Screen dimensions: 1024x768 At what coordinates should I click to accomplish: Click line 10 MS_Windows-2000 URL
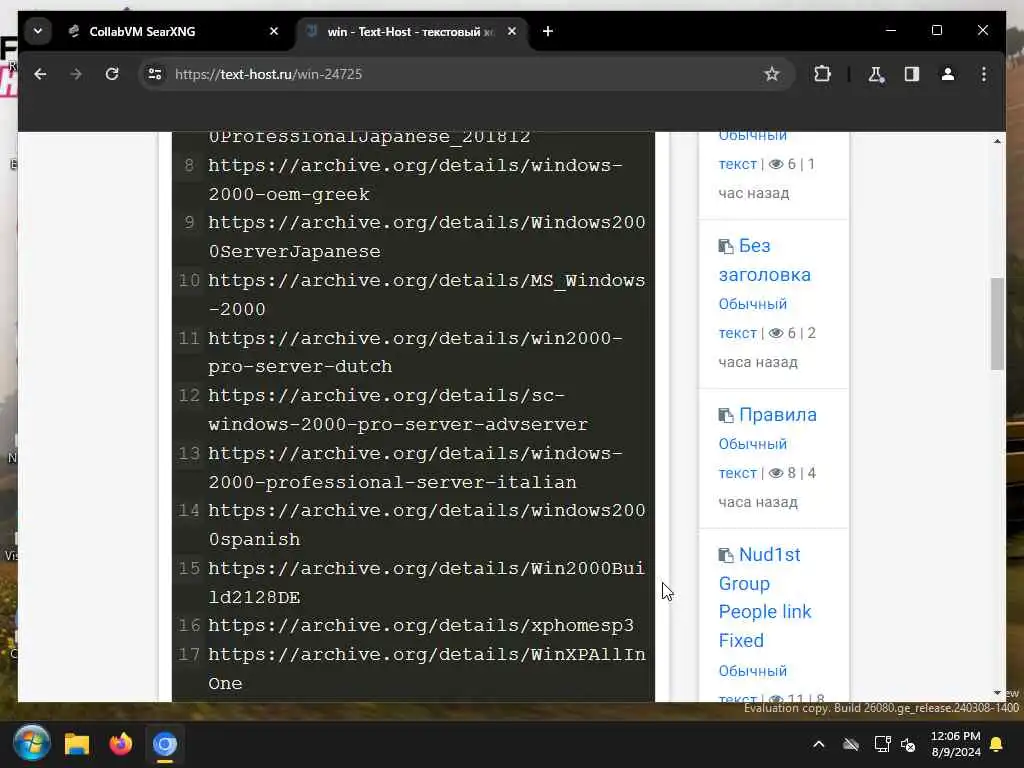click(426, 295)
